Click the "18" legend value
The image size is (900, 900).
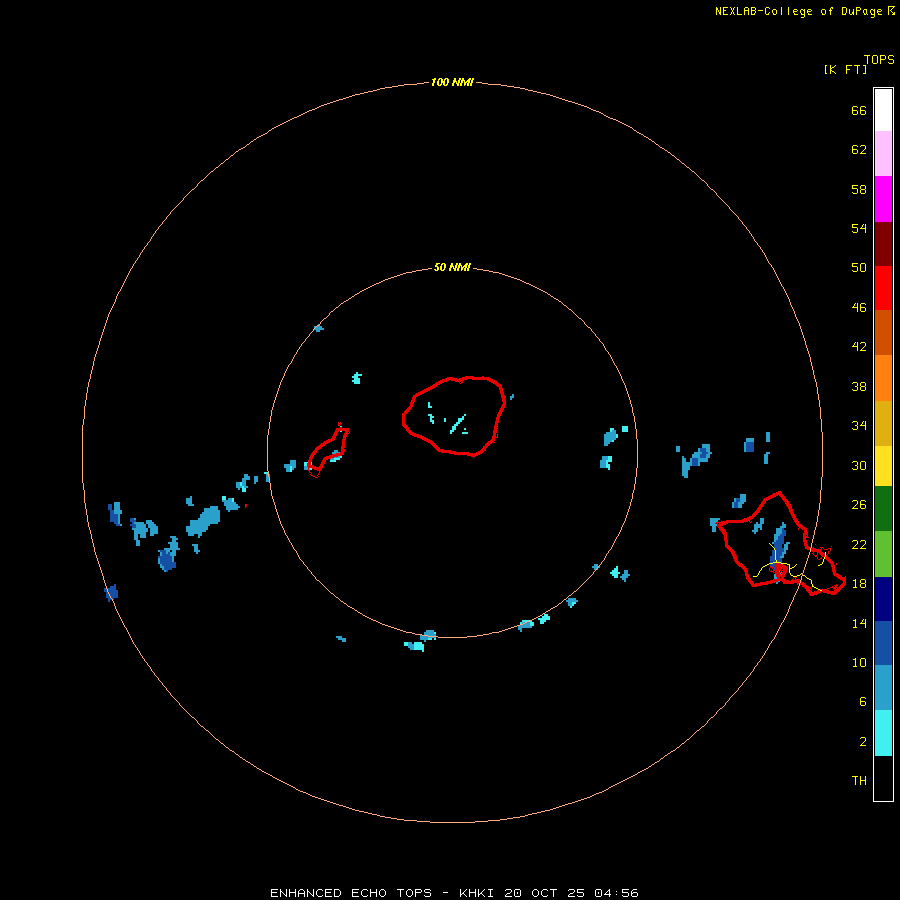(859, 584)
